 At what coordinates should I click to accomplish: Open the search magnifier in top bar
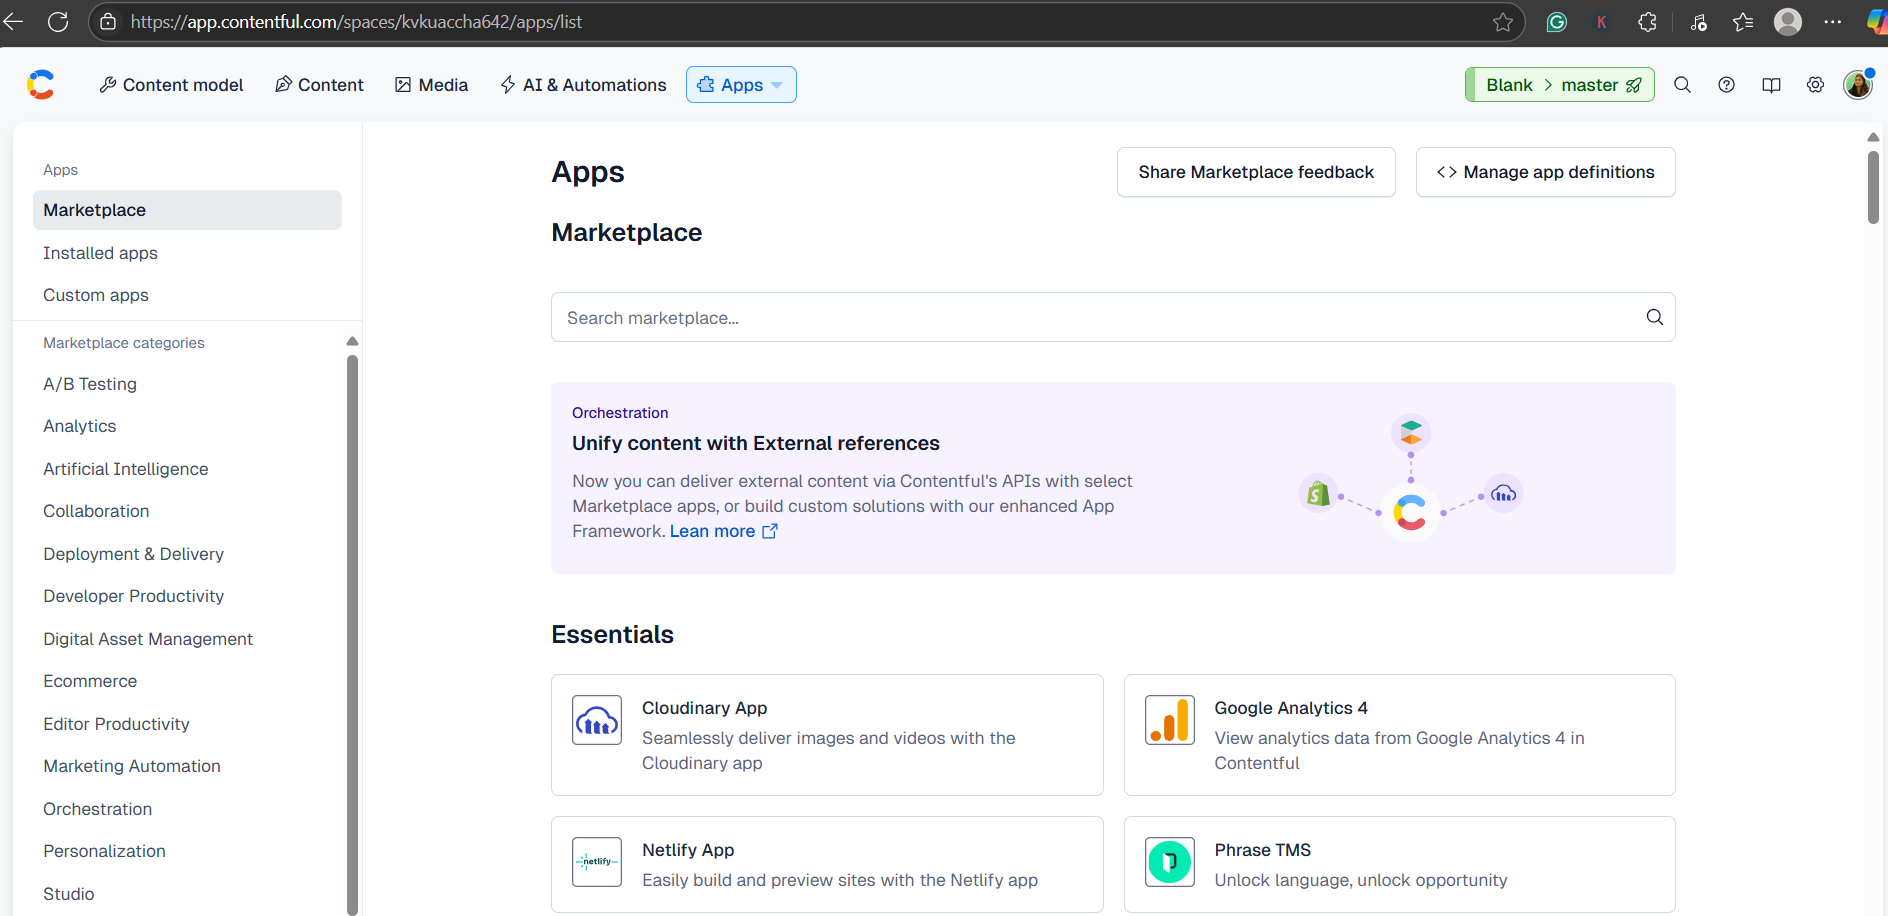point(1682,85)
